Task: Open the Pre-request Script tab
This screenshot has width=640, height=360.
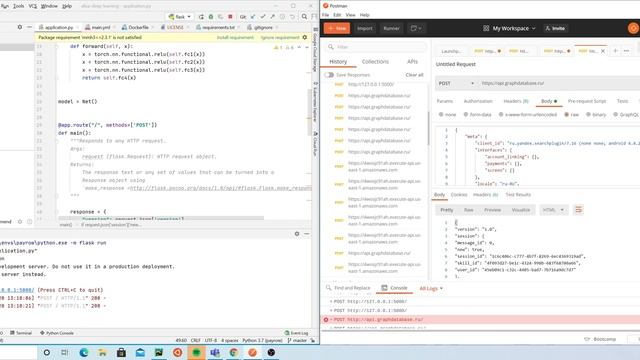Action: (587, 101)
